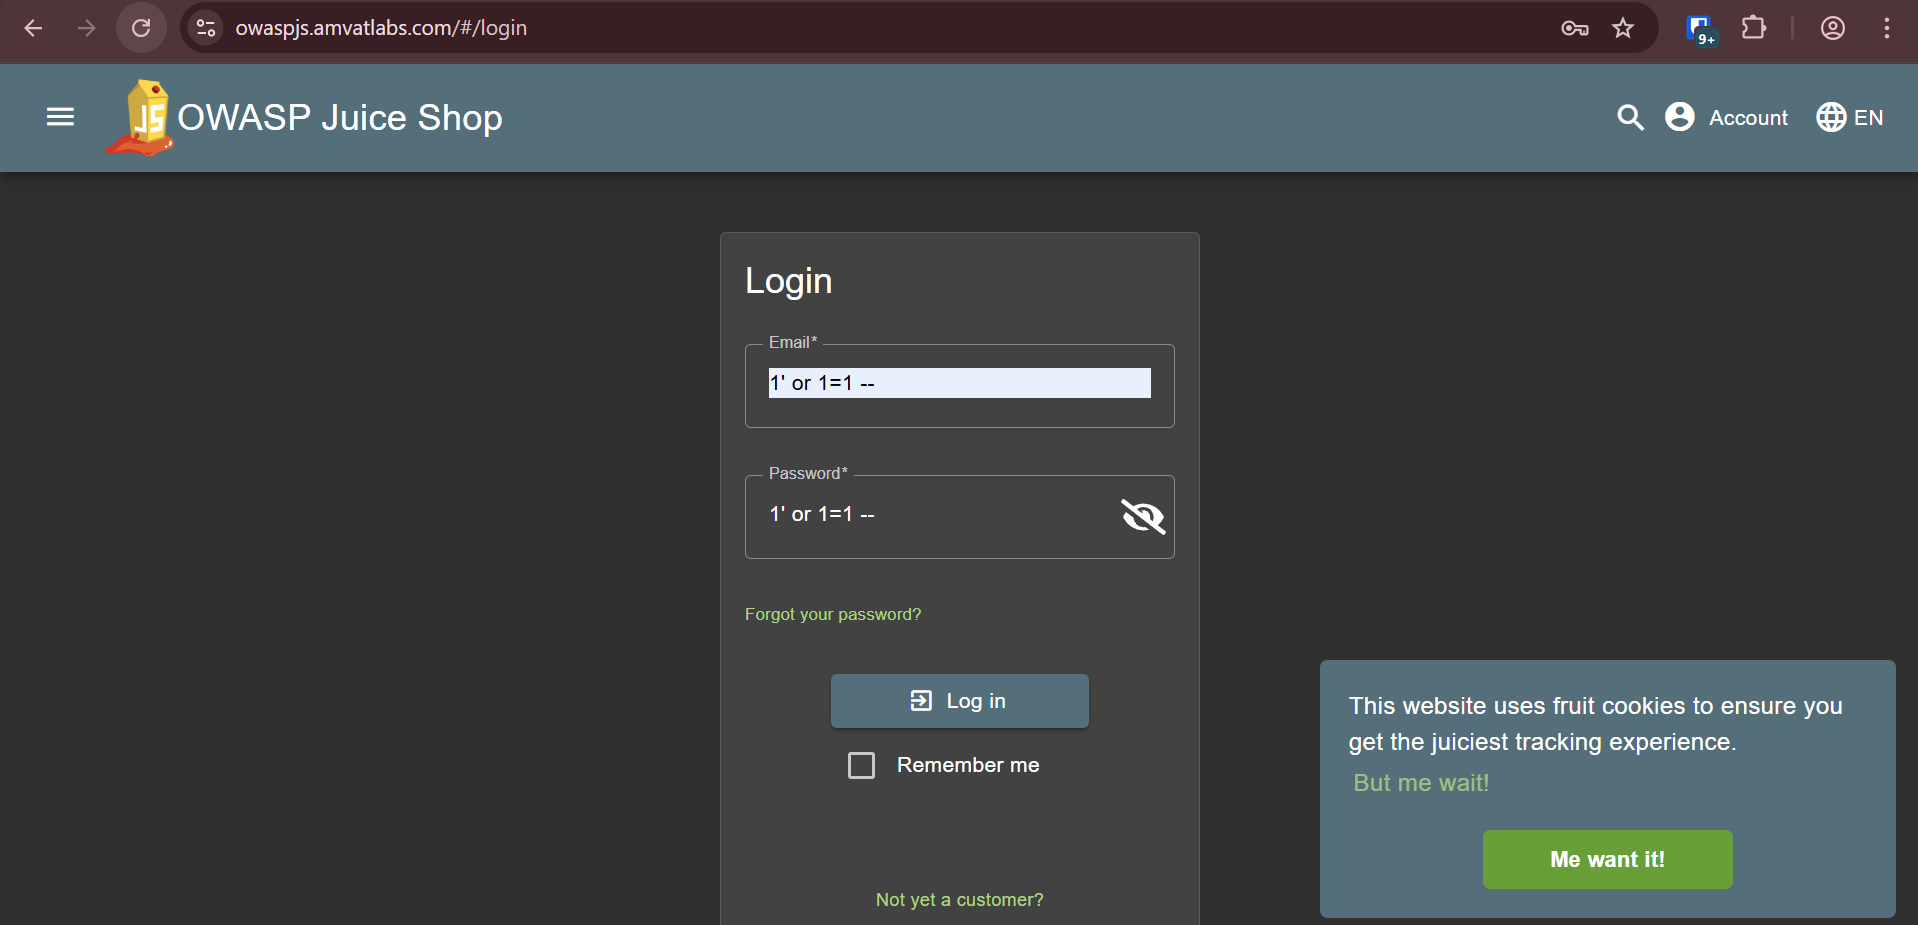Open the EN language selector

1850,117
